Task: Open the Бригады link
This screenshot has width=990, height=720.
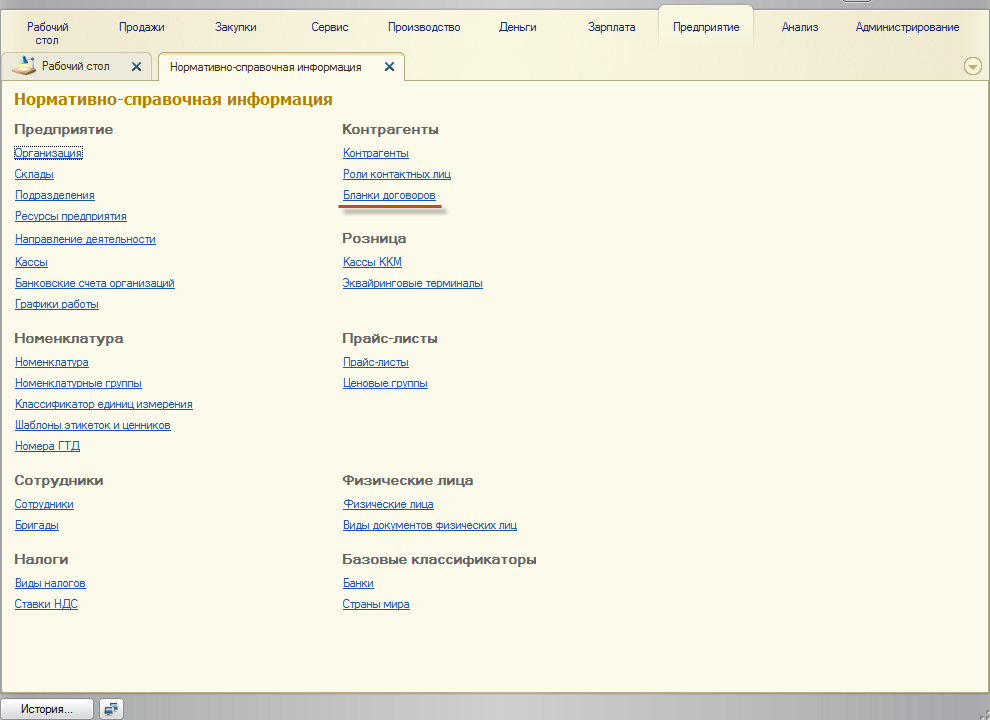Action: pyautogui.click(x=37, y=525)
